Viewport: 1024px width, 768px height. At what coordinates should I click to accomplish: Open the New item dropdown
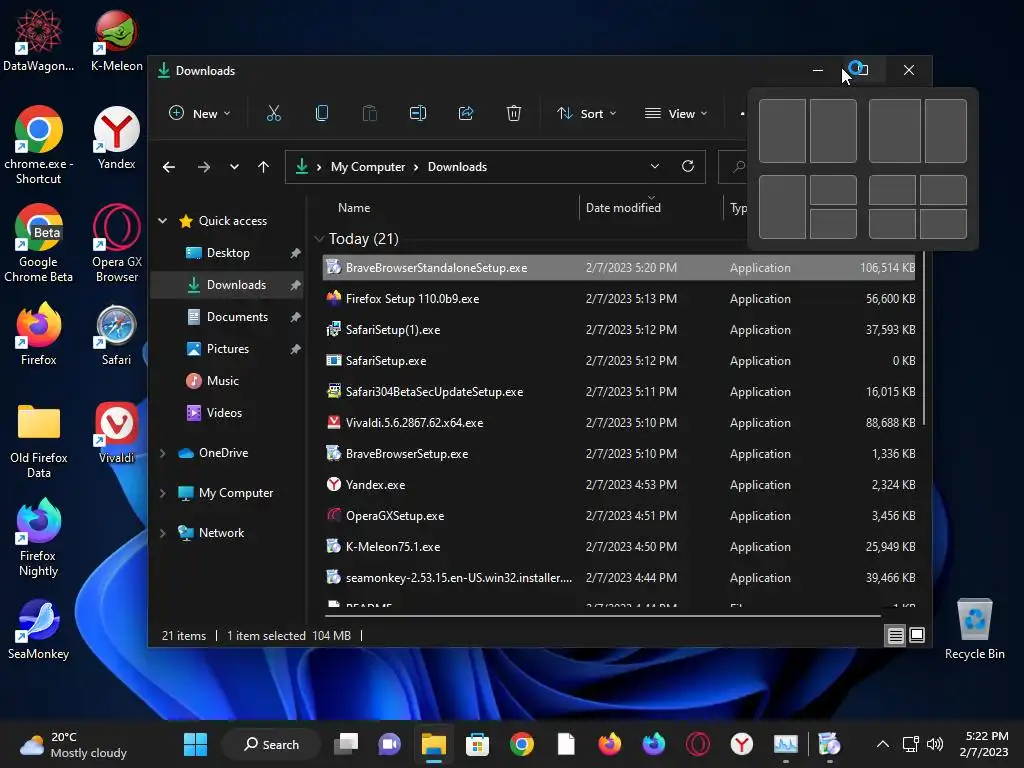pyautogui.click(x=199, y=114)
